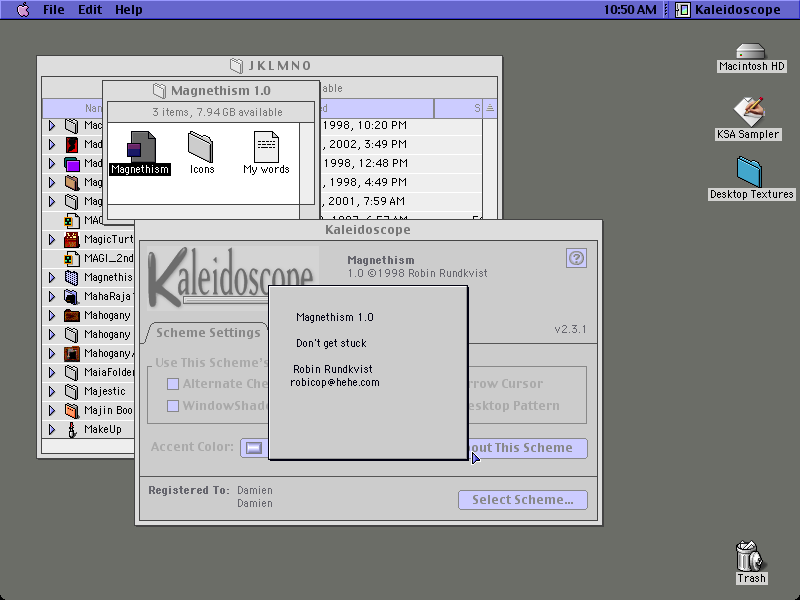Click the menu bar clock showing 10:50 AM
This screenshot has width=800, height=600.
click(630, 9)
